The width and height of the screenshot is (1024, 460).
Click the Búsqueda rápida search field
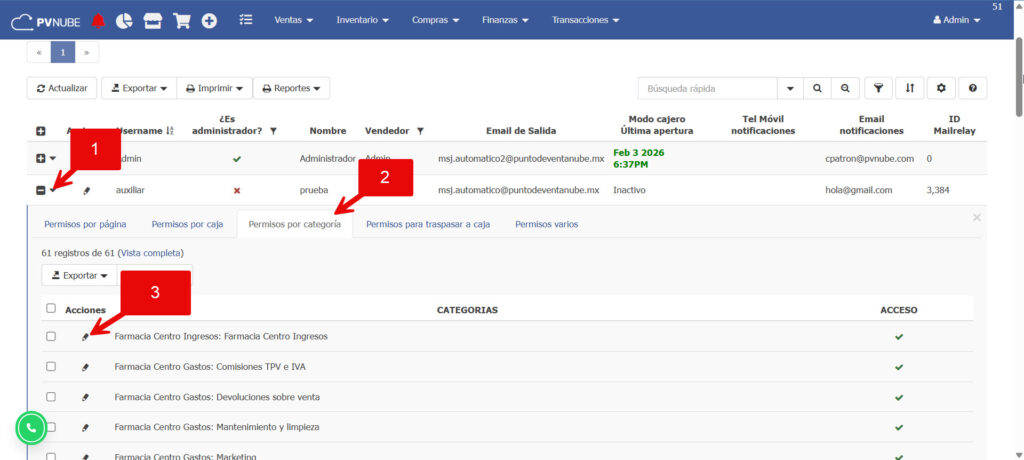pyautogui.click(x=707, y=88)
